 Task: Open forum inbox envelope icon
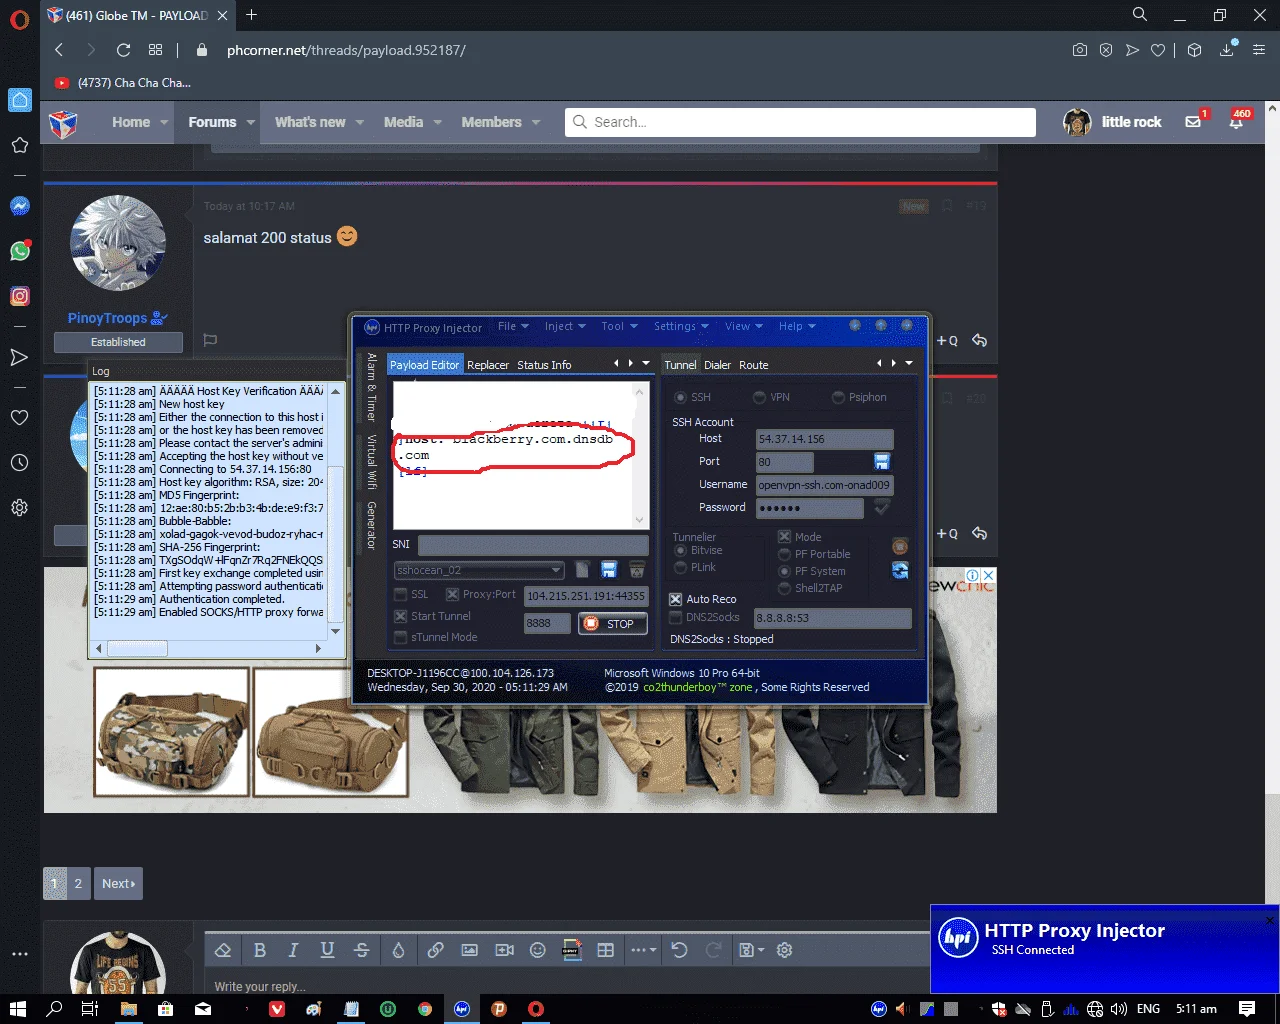click(1193, 122)
